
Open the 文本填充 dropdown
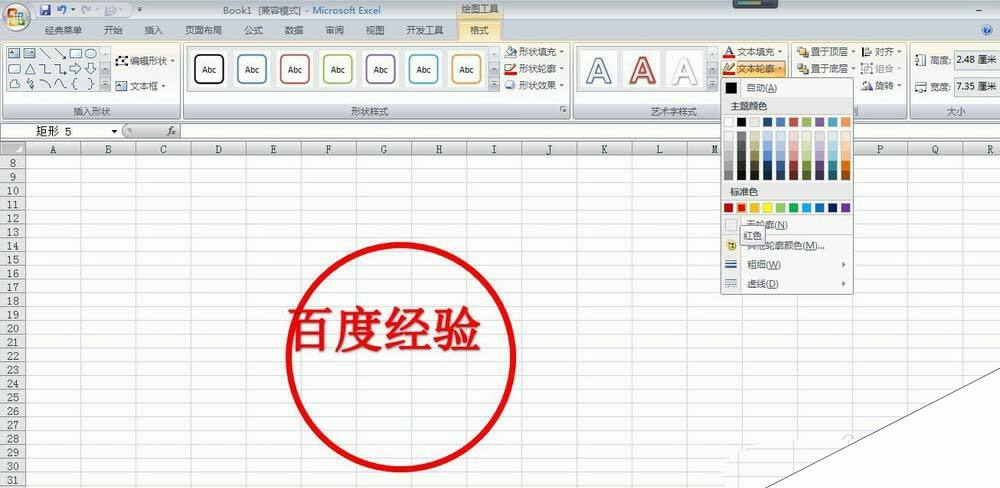pyautogui.click(x=753, y=51)
